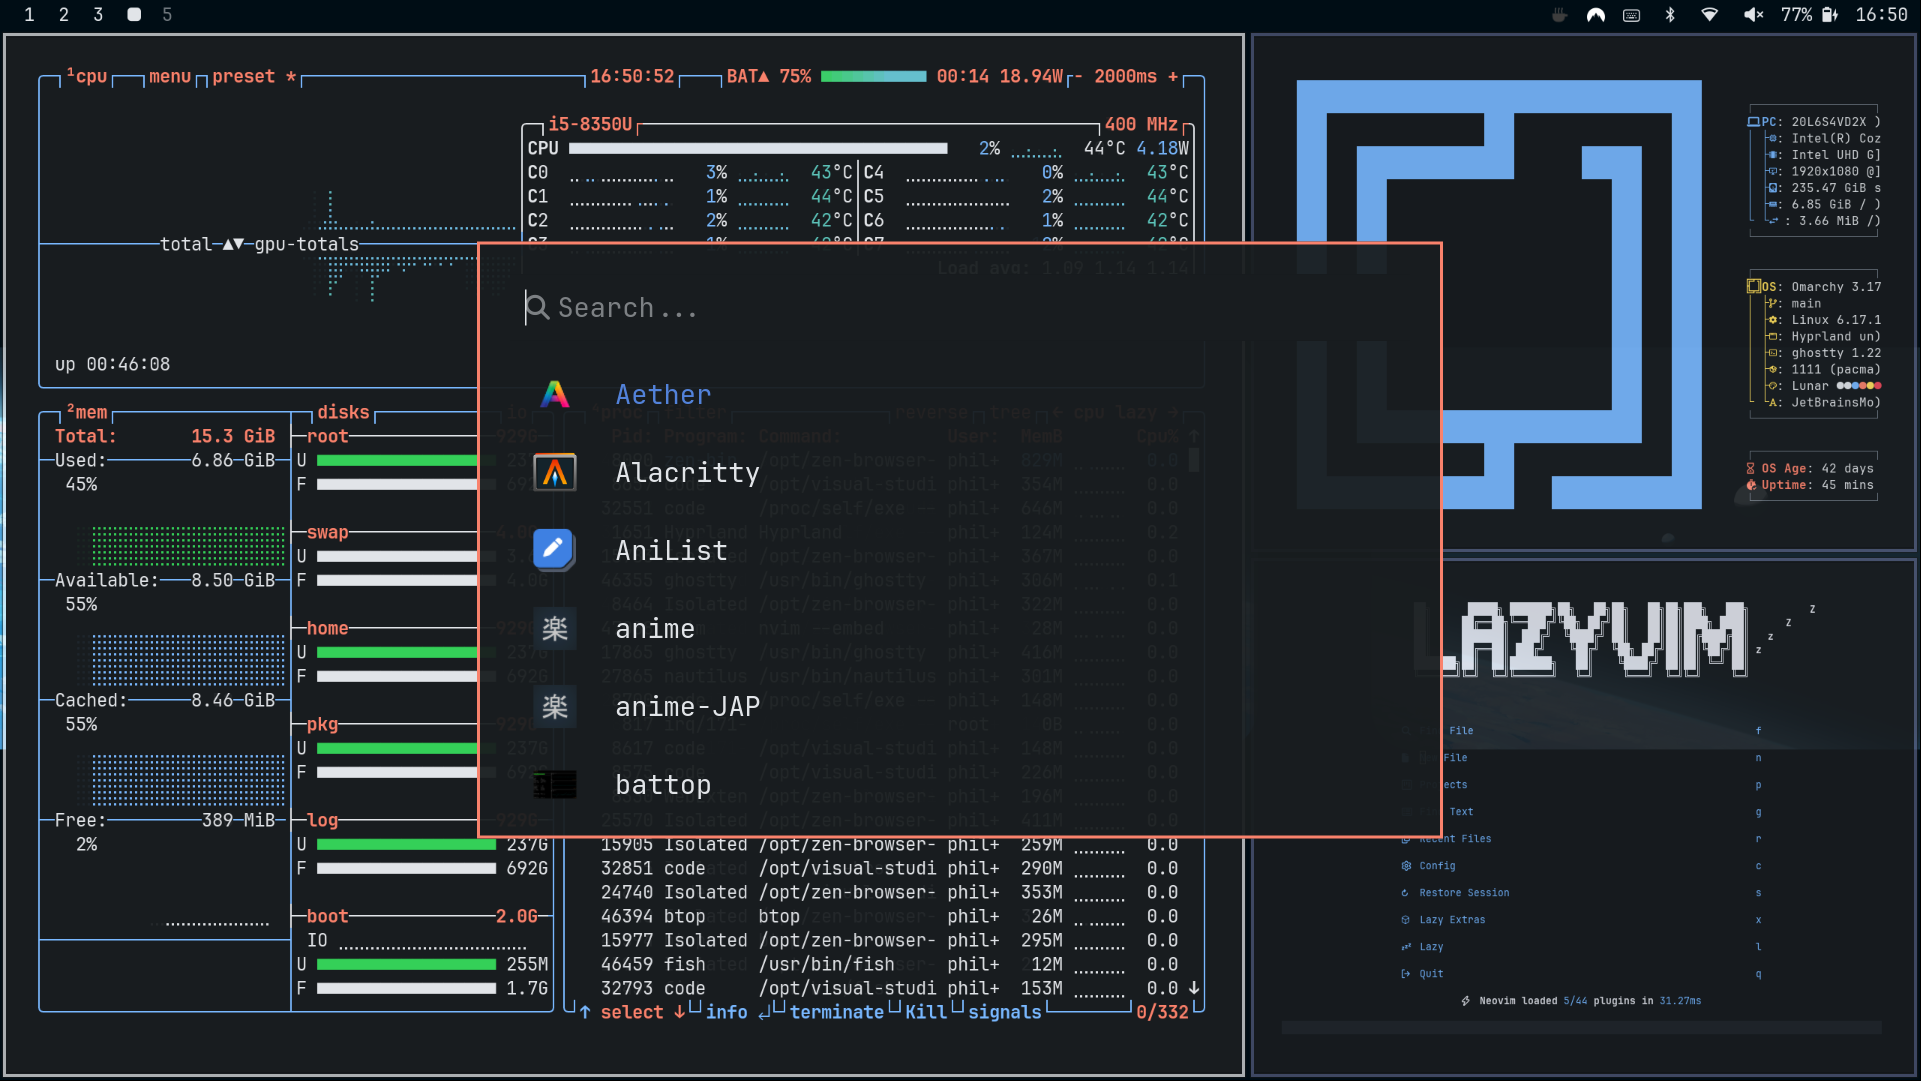Click Kill in btop process footer
Viewport: 1921px width, 1081px height.
pyautogui.click(x=926, y=1012)
